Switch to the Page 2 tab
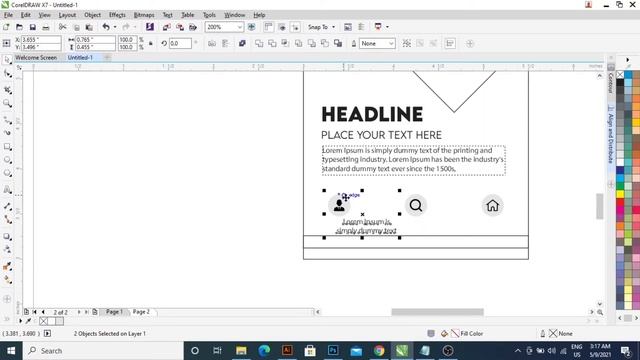The width and height of the screenshot is (640, 360). [x=141, y=311]
